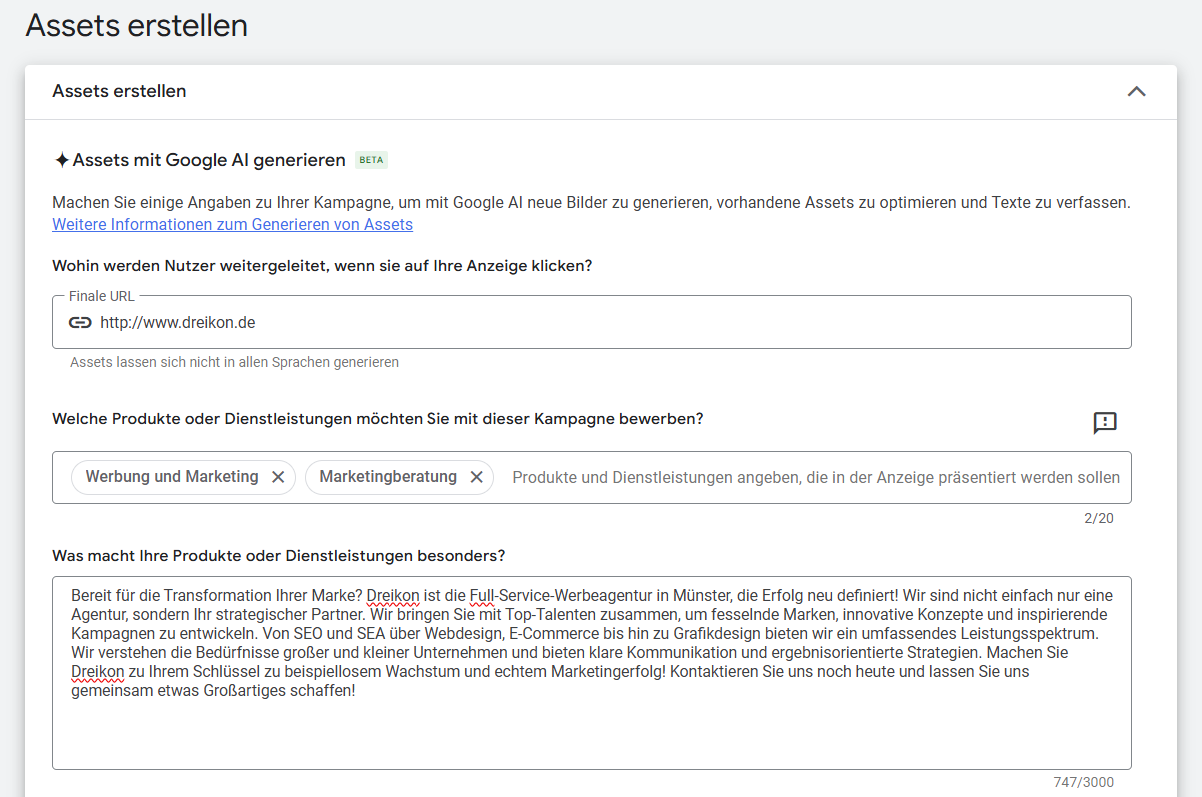The image size is (1202, 797).
Task: Click the 'Assets mit Google AI generieren' heading
Action: (x=209, y=160)
